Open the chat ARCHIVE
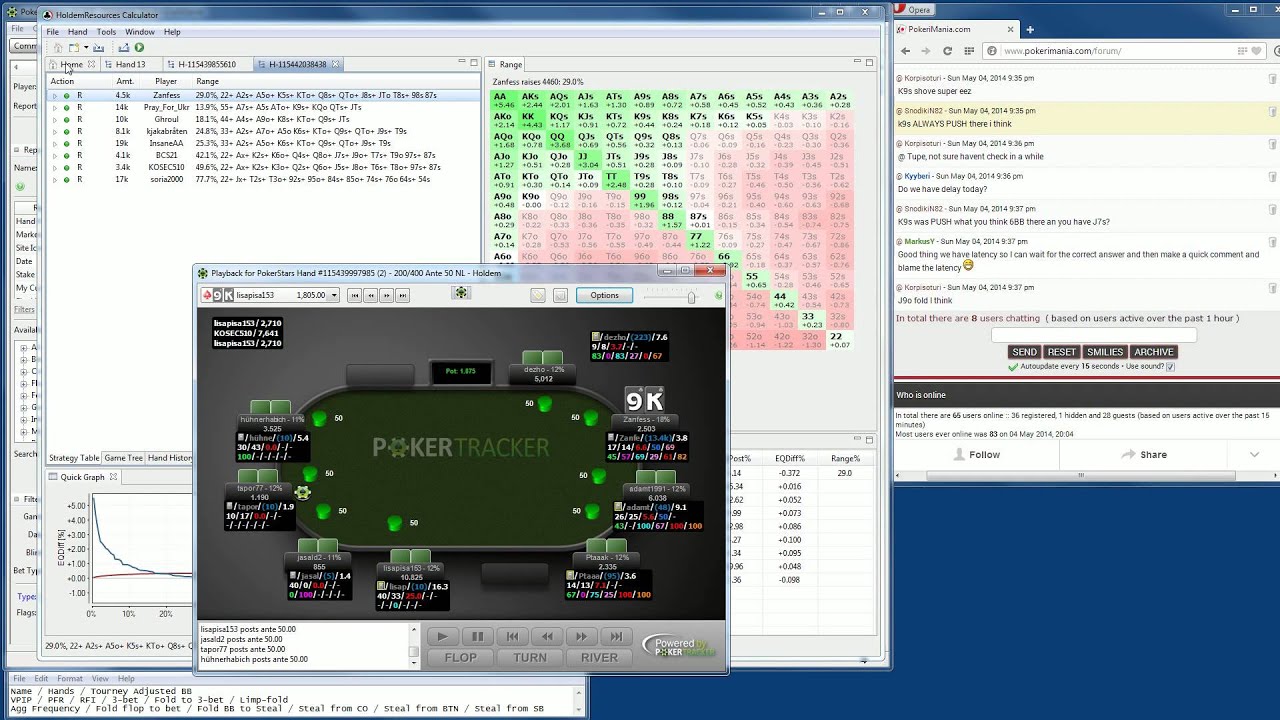Screen dimensions: 1280x720 (x=1153, y=352)
